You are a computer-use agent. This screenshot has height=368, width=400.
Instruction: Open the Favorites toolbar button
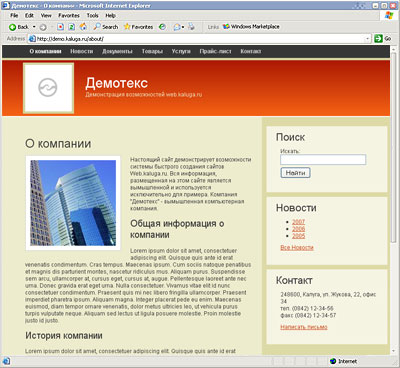138,27
